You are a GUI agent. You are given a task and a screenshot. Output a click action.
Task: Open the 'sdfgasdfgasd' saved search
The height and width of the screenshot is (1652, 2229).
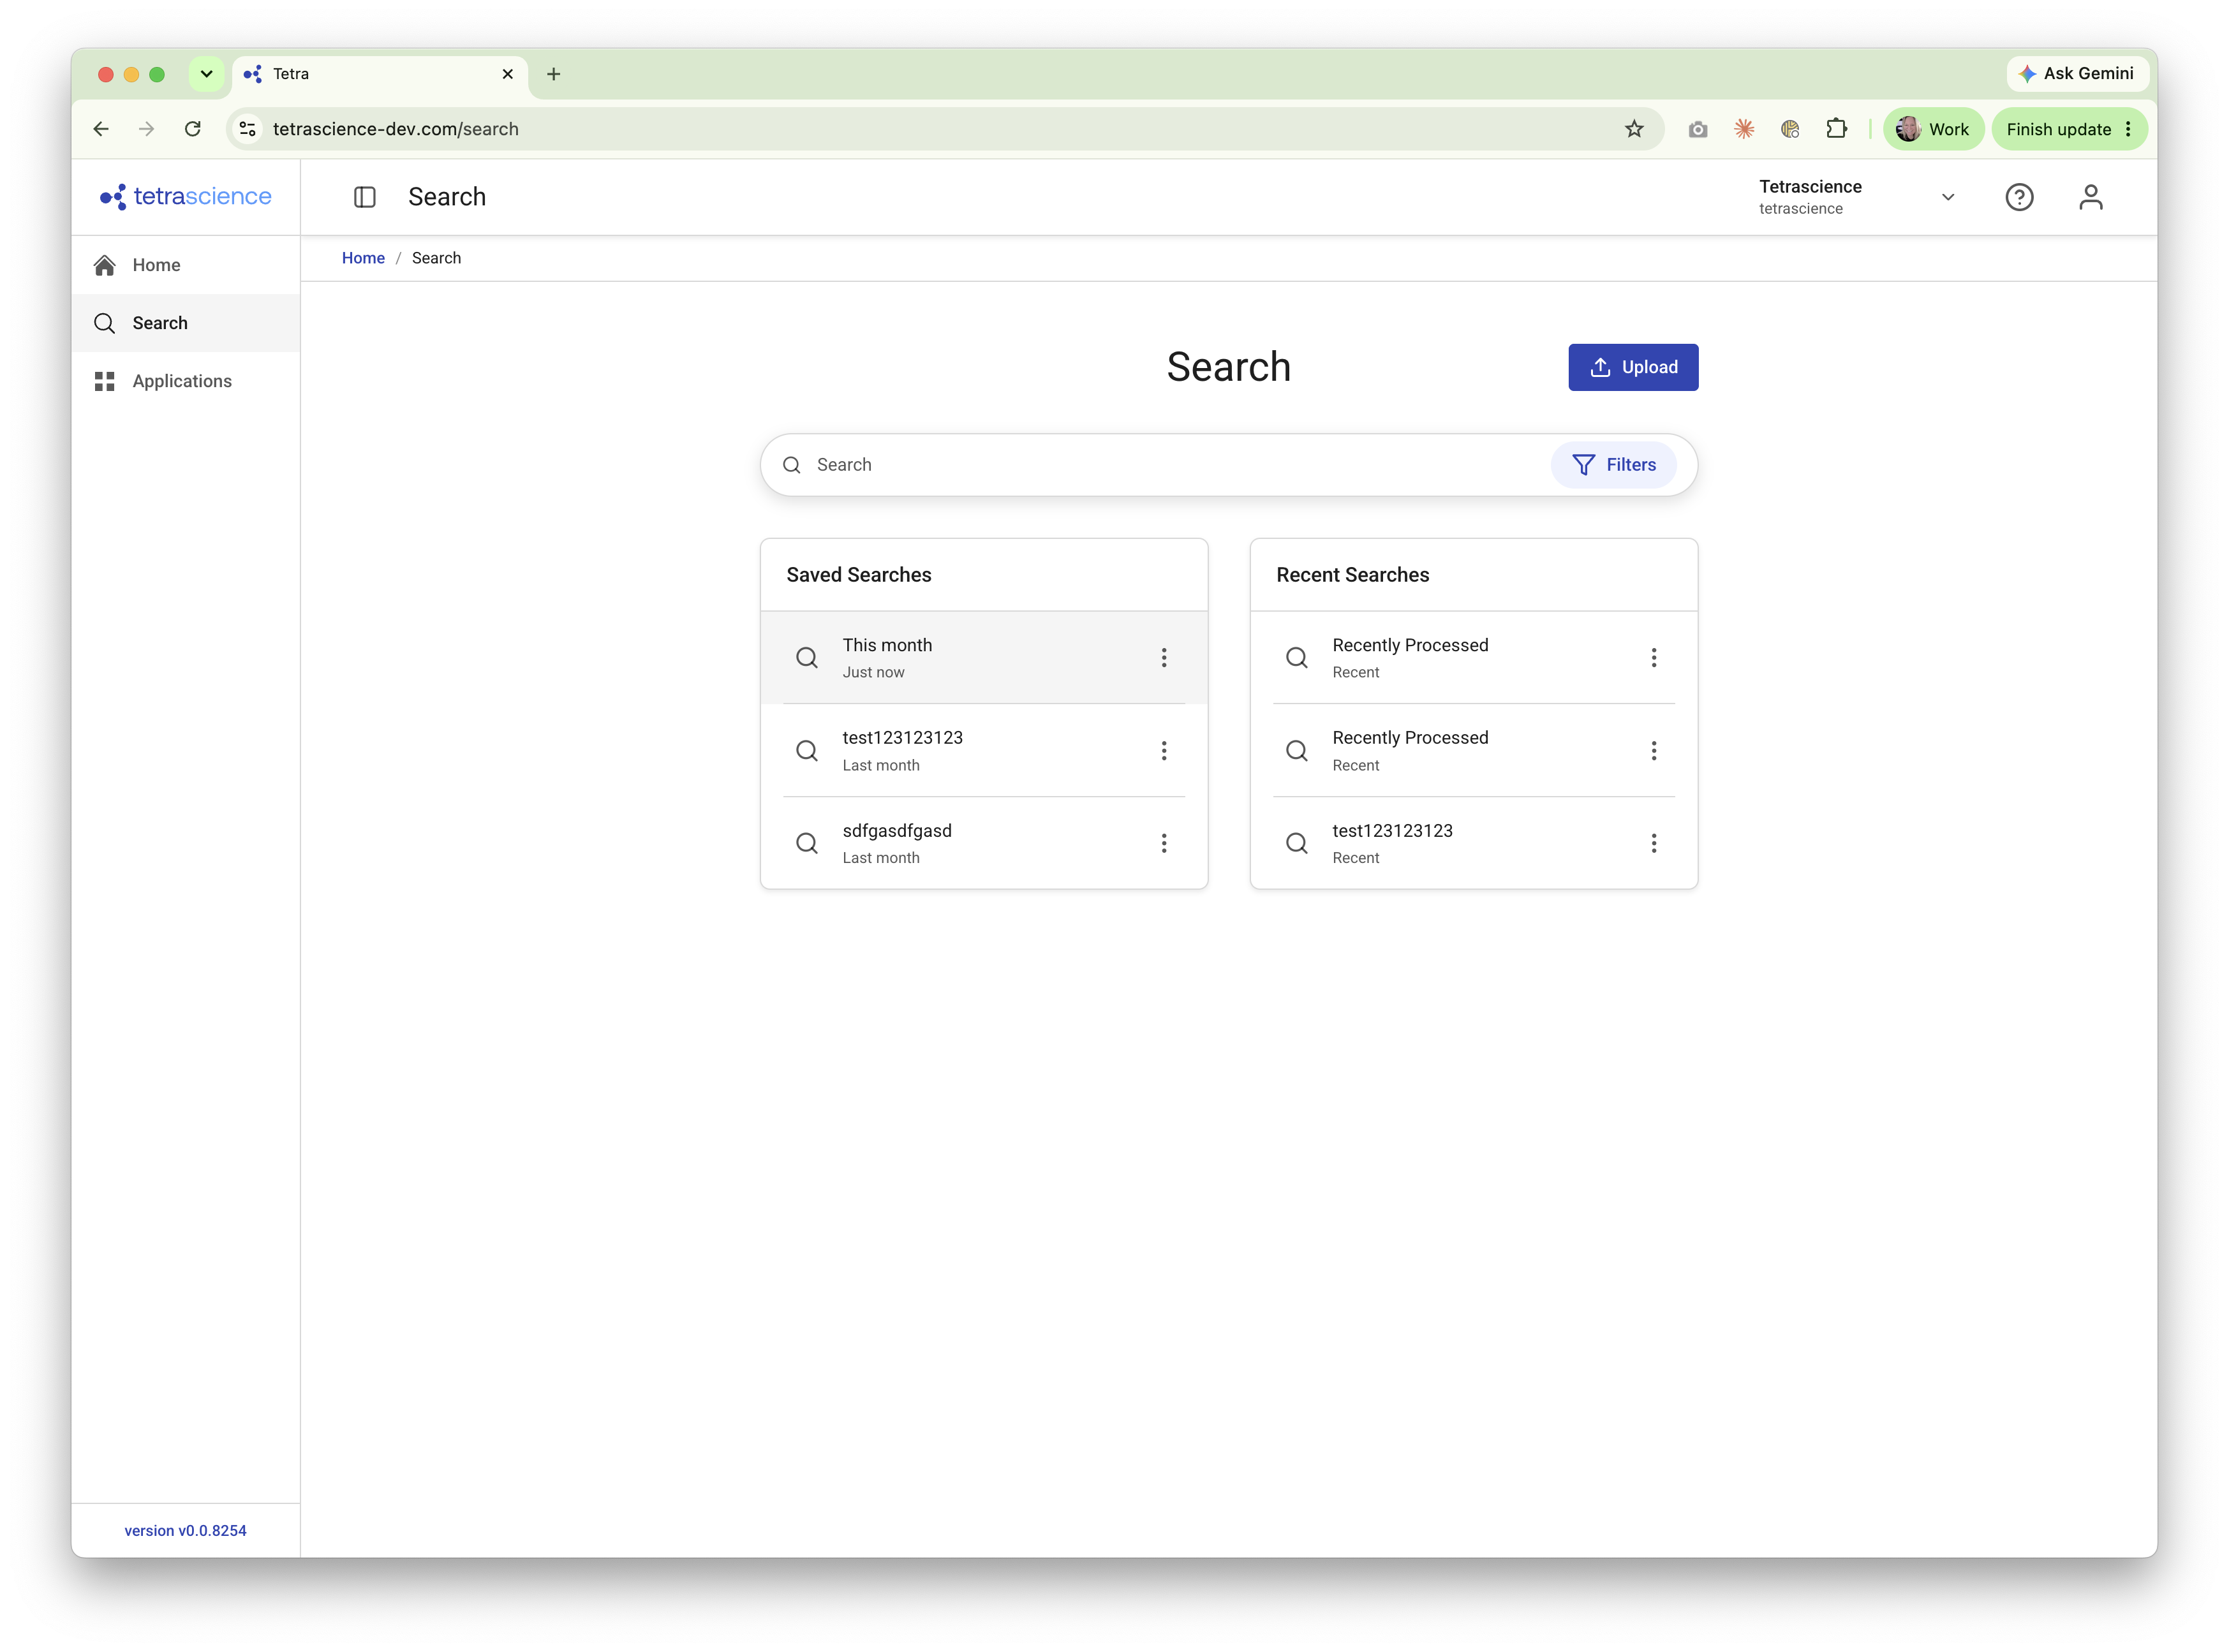(x=983, y=843)
